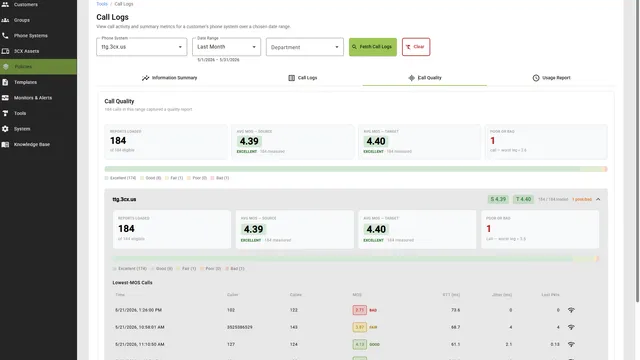Click the '5/21/2026, 10:58:01 AM' row time
The image size is (640, 360).
[x=140, y=327]
